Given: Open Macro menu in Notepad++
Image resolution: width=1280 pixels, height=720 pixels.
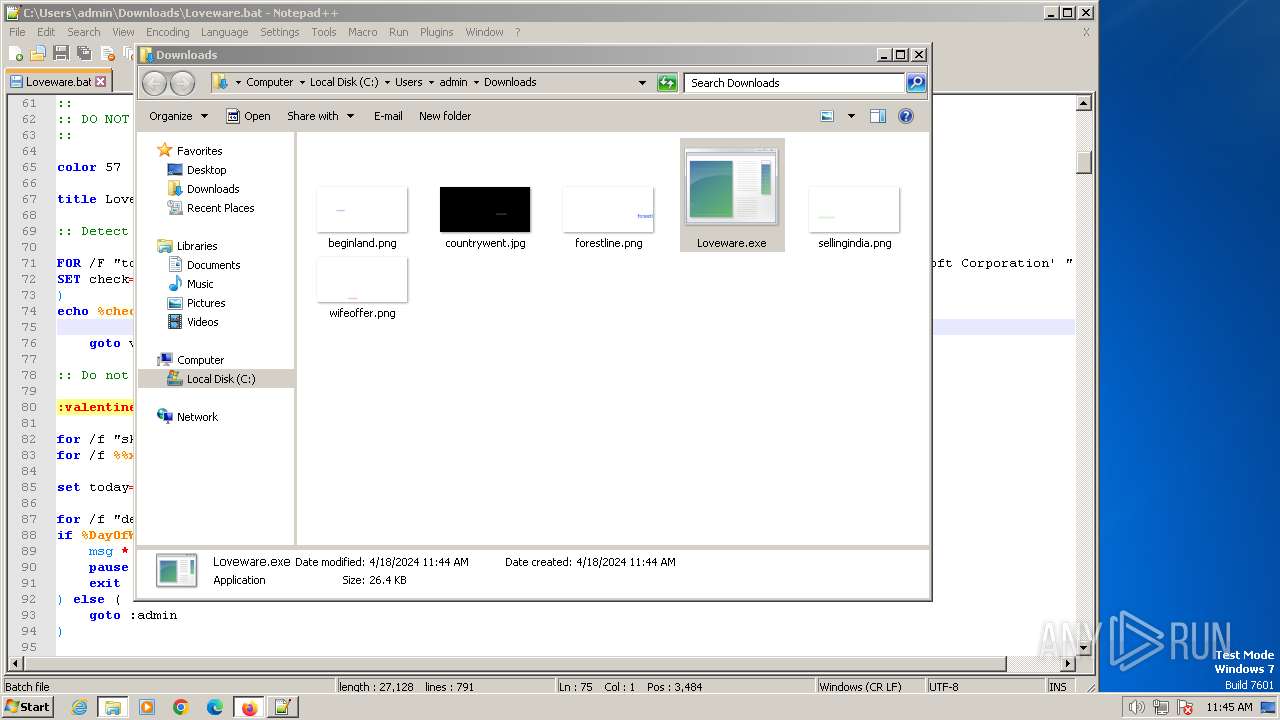Looking at the screenshot, I should 362,32.
